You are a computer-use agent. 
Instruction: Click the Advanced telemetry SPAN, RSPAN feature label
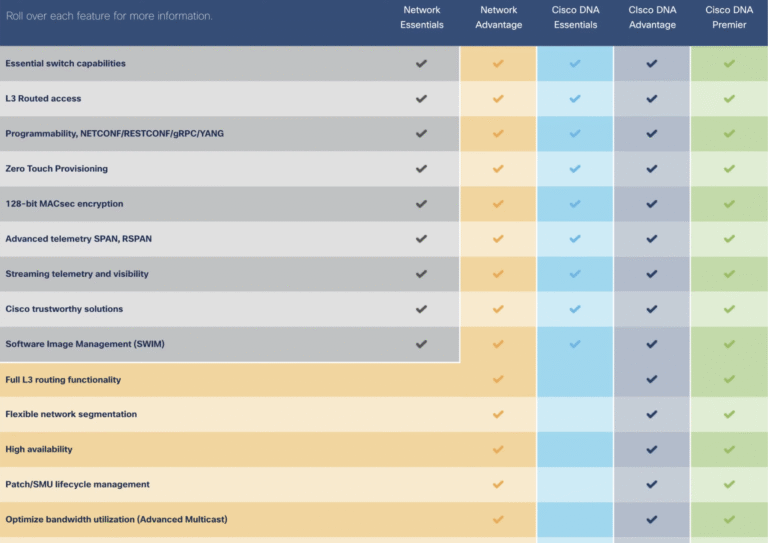click(78, 238)
